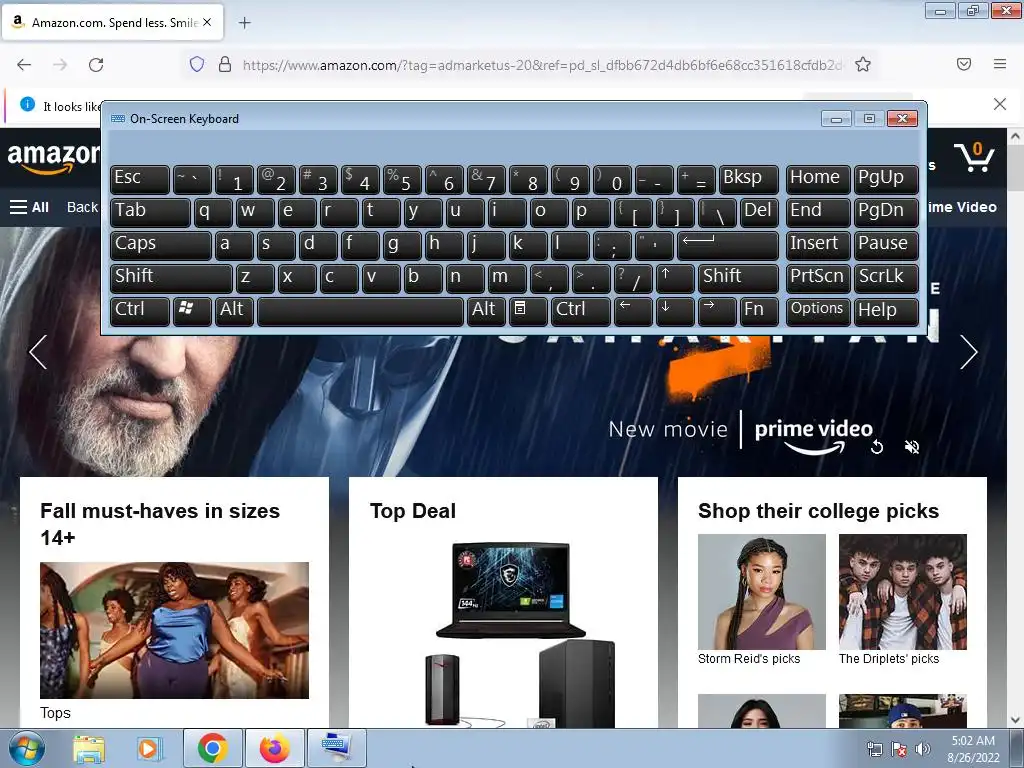Open the taskbar clock showing 5:02 AM

coord(973,749)
